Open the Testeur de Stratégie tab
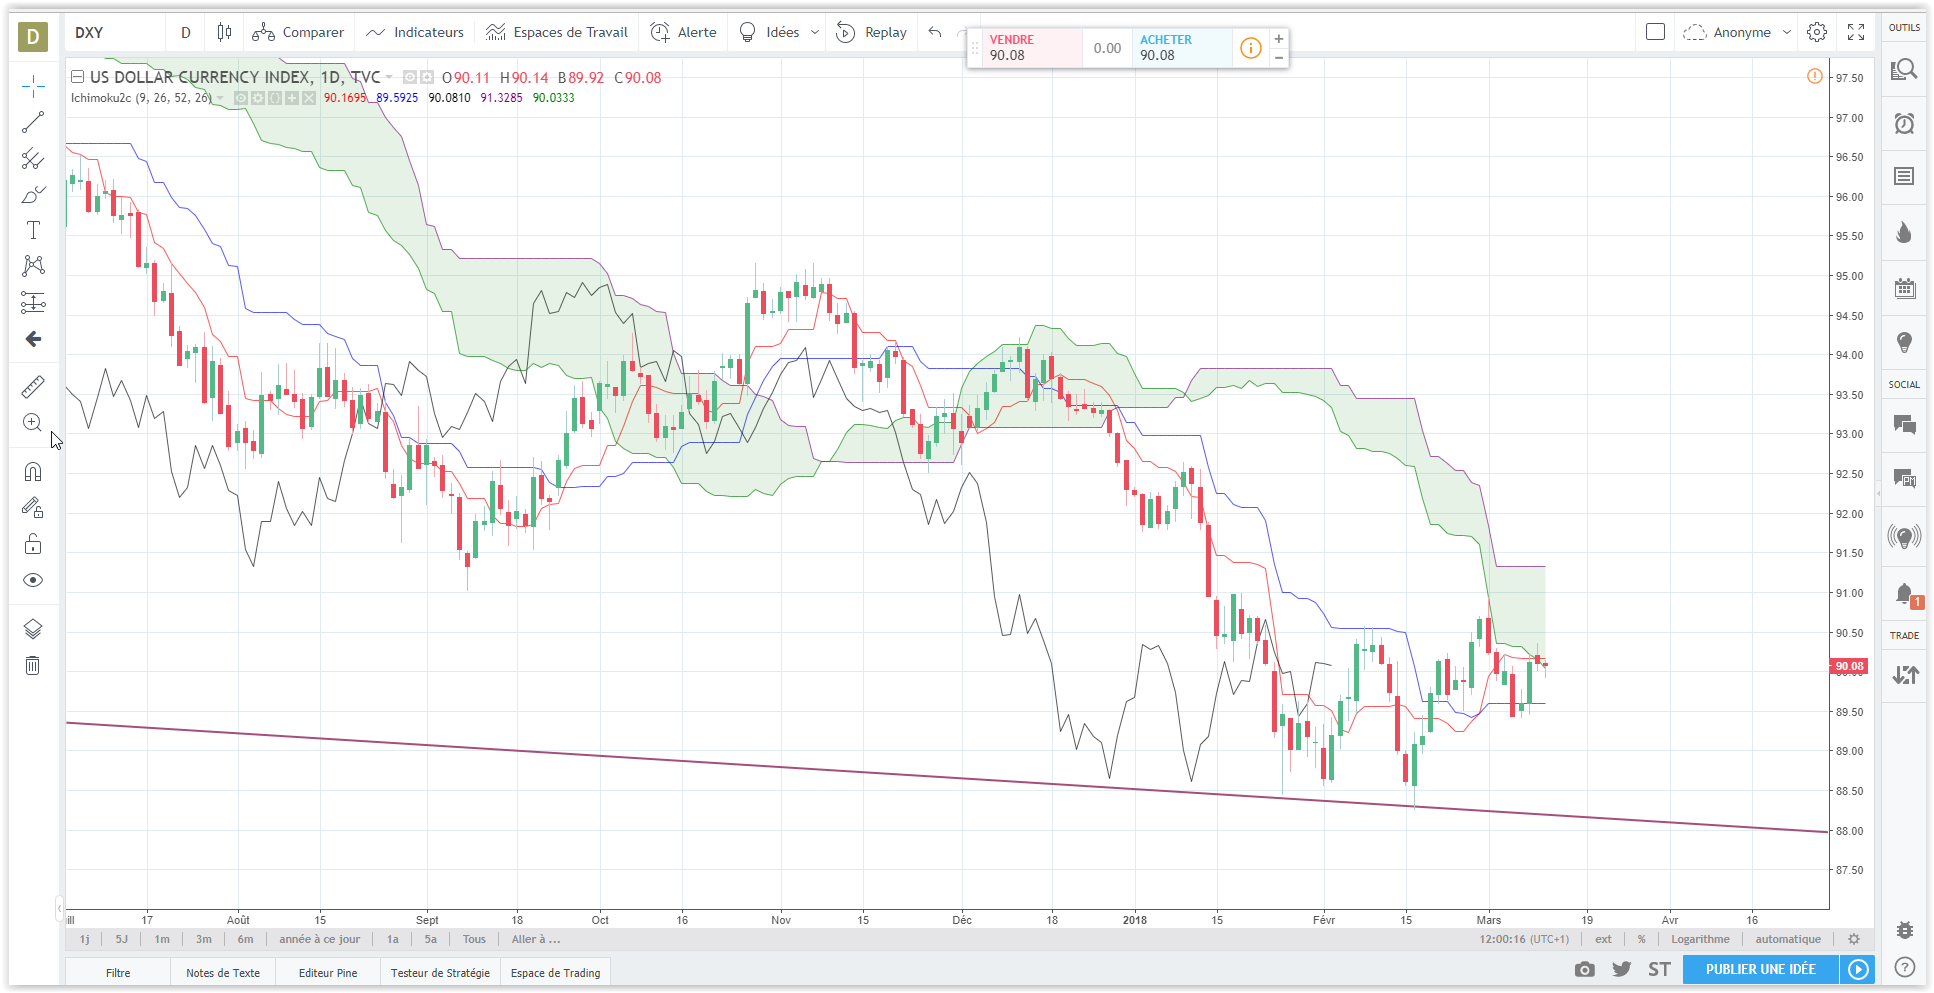 click(x=440, y=972)
